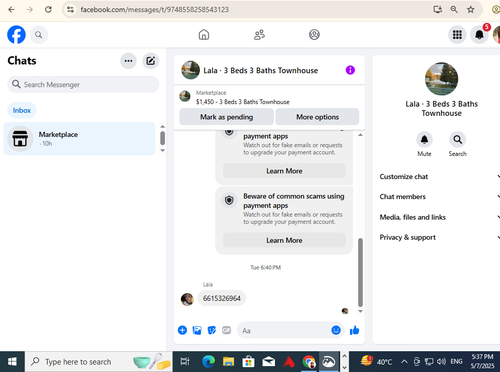Viewport: 500px width, 372px height.
Task: Mute this conversation bell icon
Action: coord(424,140)
